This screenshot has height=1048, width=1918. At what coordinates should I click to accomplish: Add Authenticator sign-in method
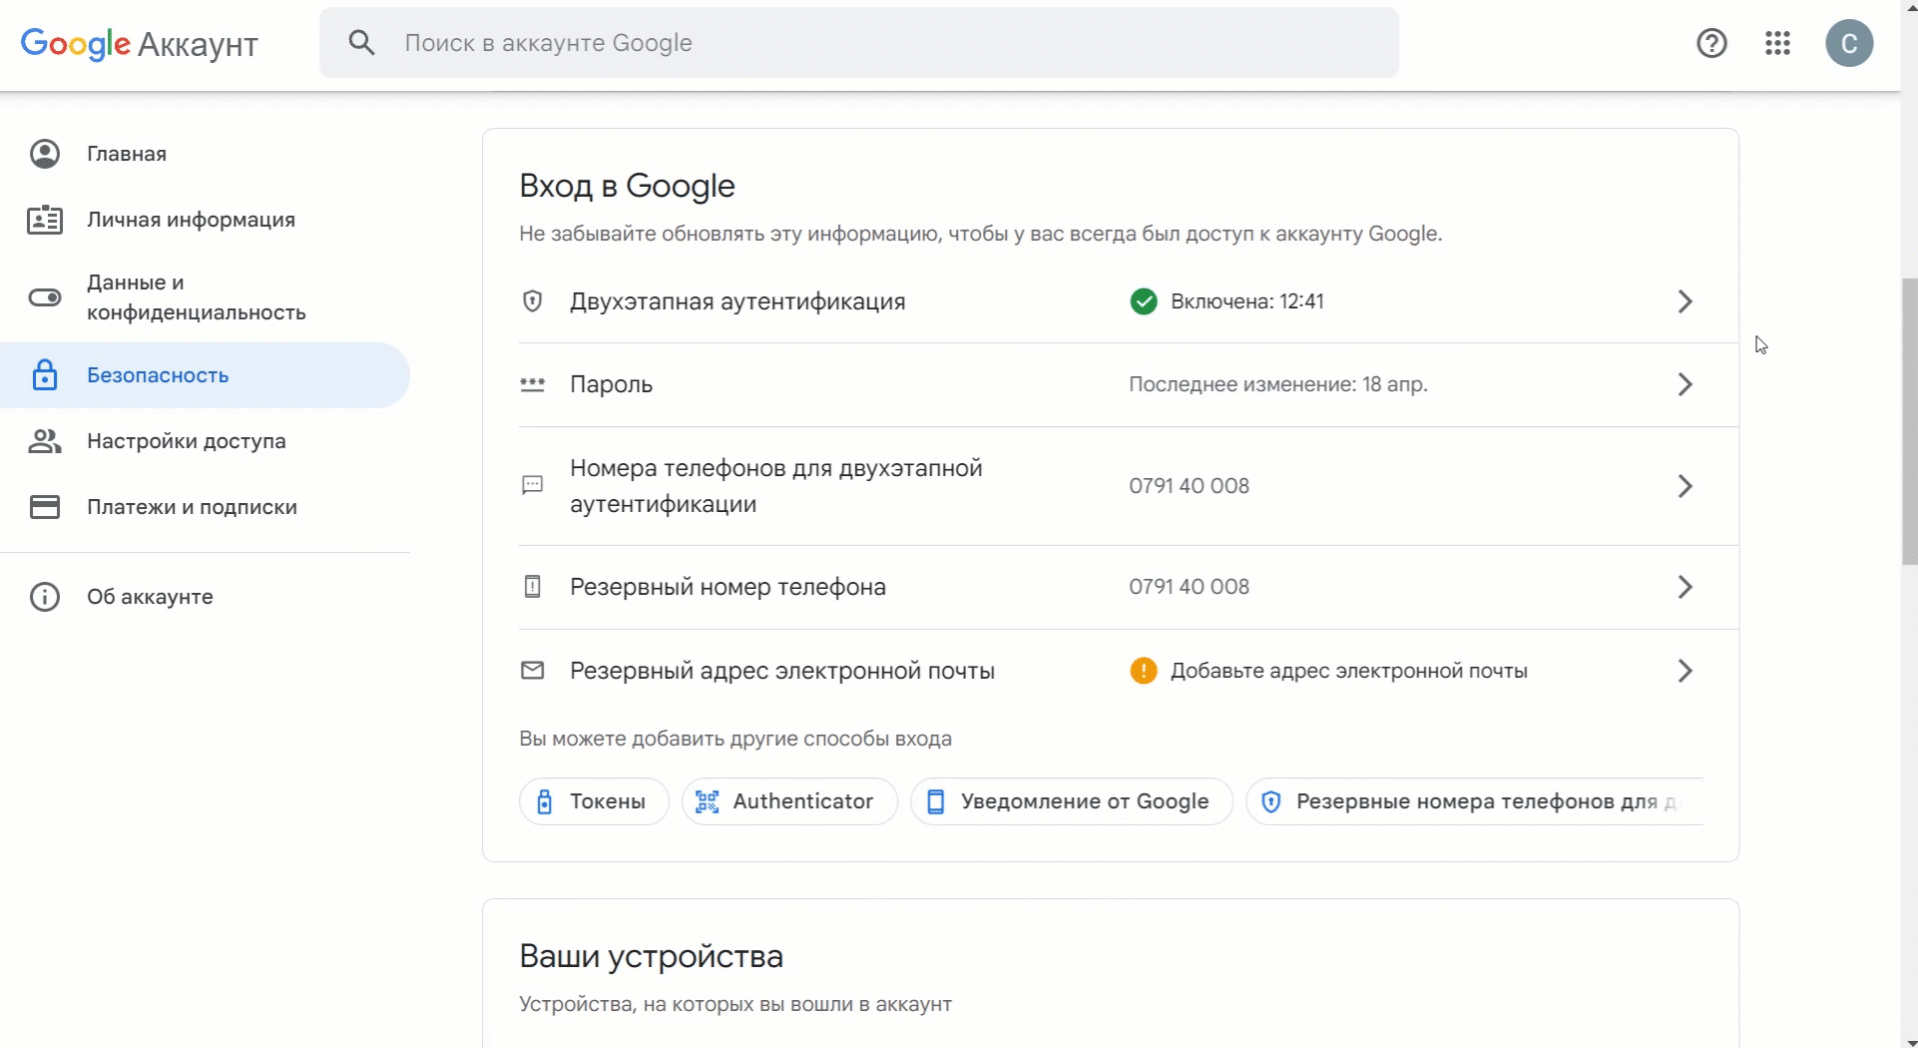tap(790, 802)
